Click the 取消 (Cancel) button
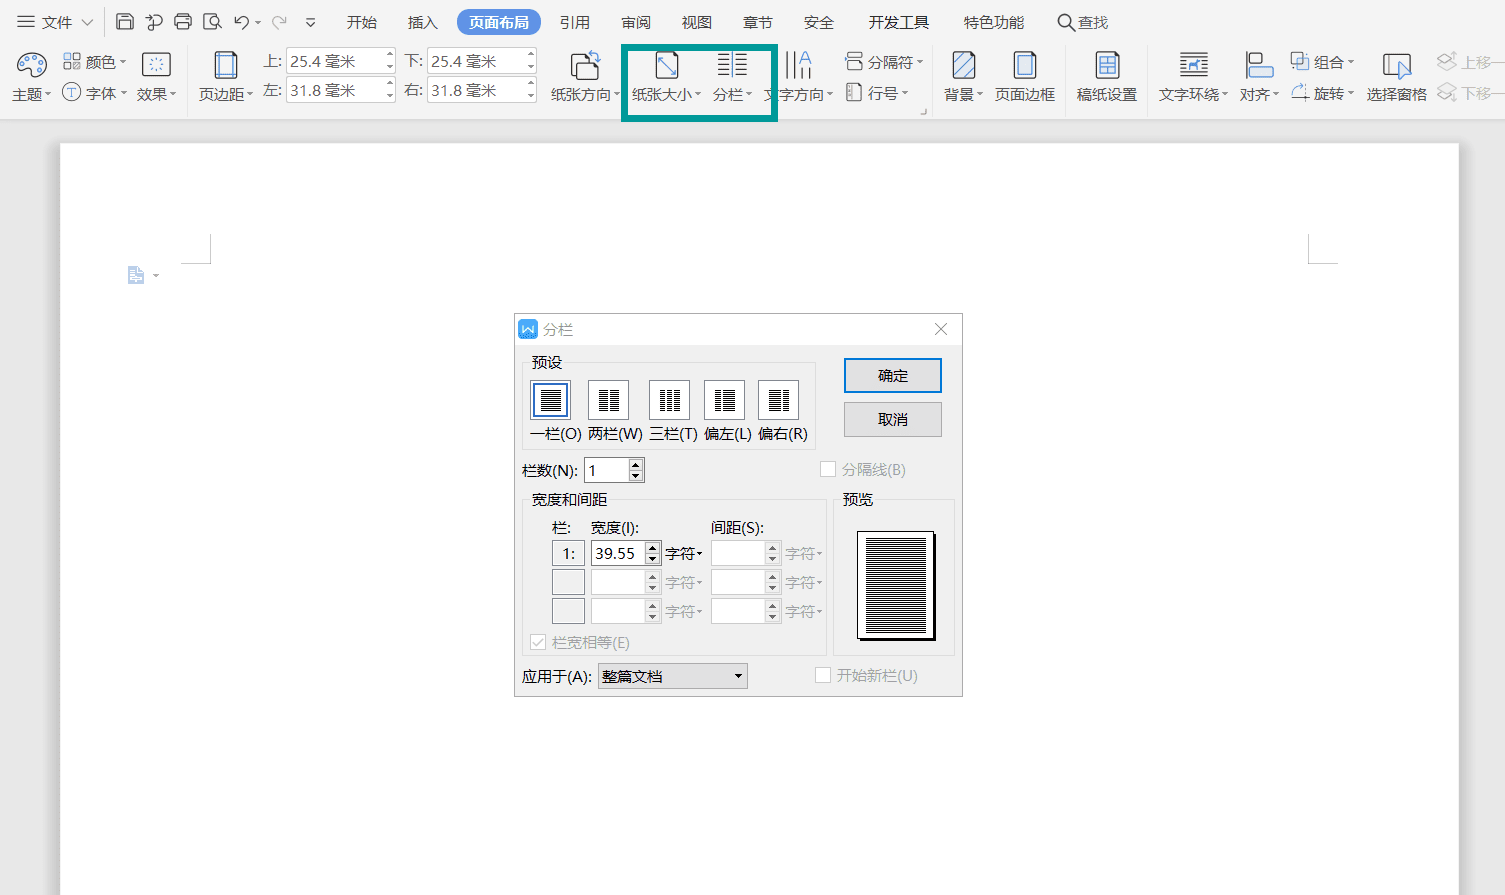 point(891,419)
